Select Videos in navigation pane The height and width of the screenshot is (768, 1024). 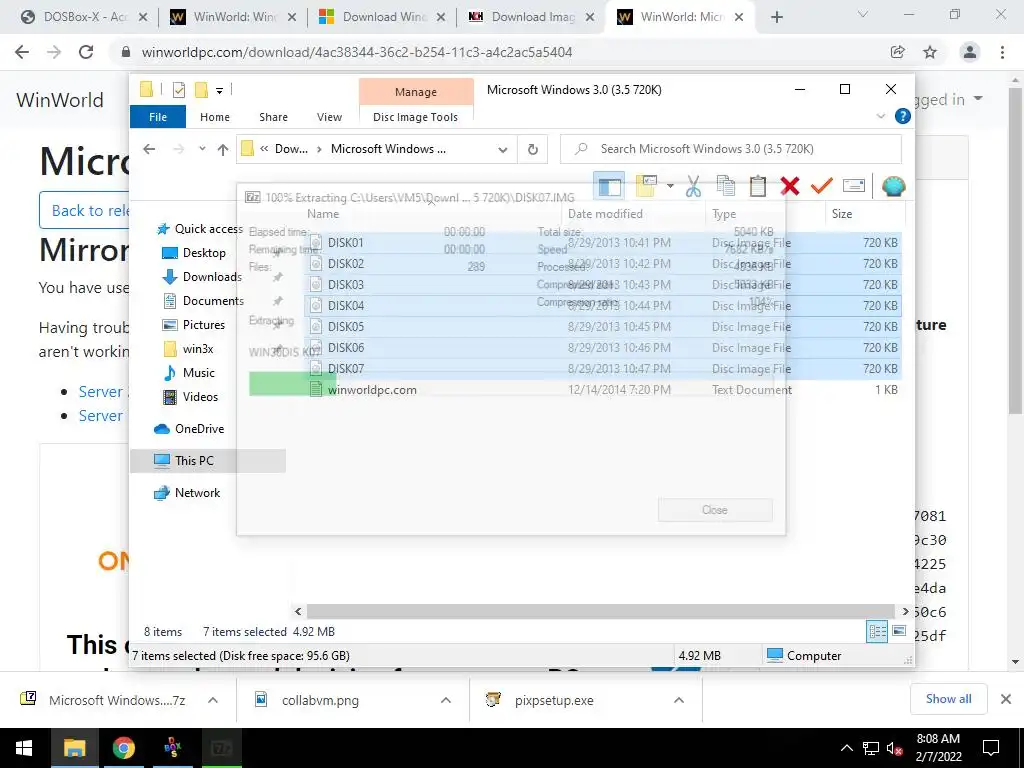pos(200,397)
